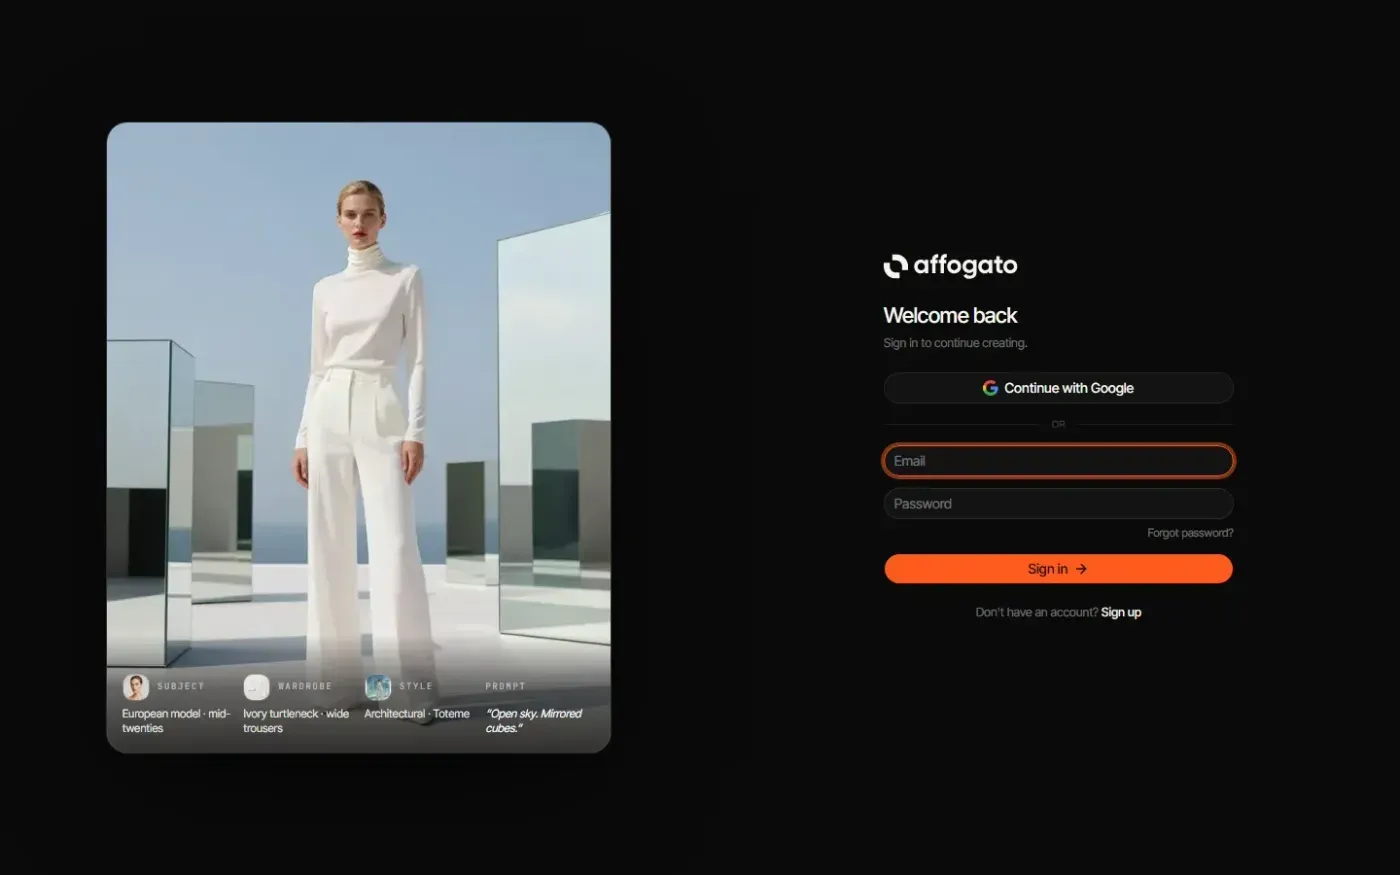Click the 'OR' divider label

click(1058, 425)
